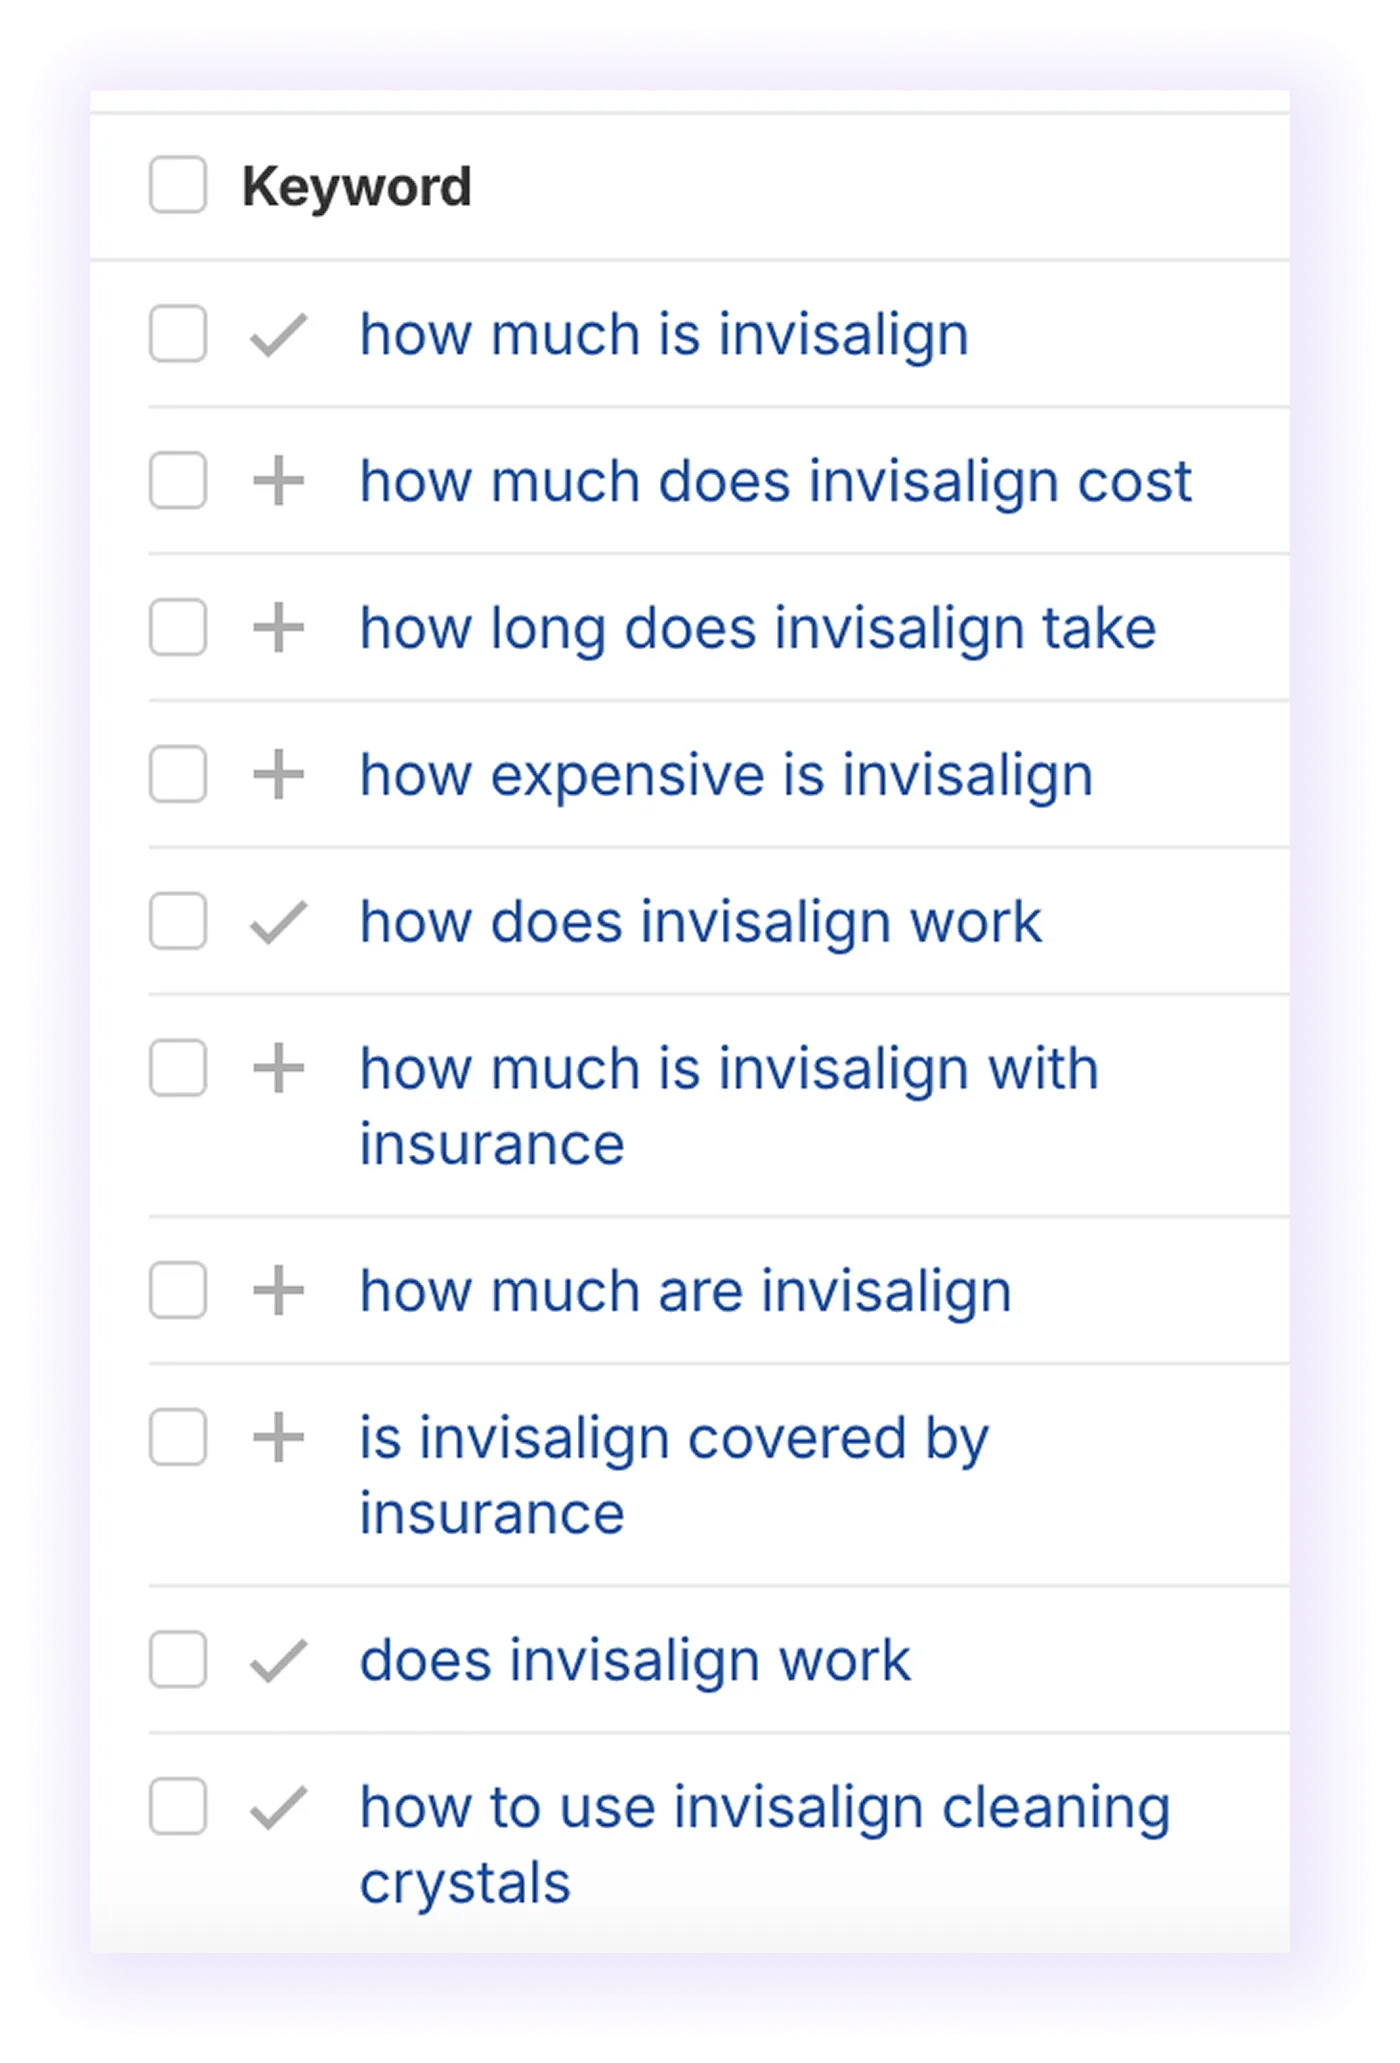Click checkmark beside "how much is invisalign"
Image resolution: width=1400 pixels, height=2063 pixels.
(x=280, y=335)
